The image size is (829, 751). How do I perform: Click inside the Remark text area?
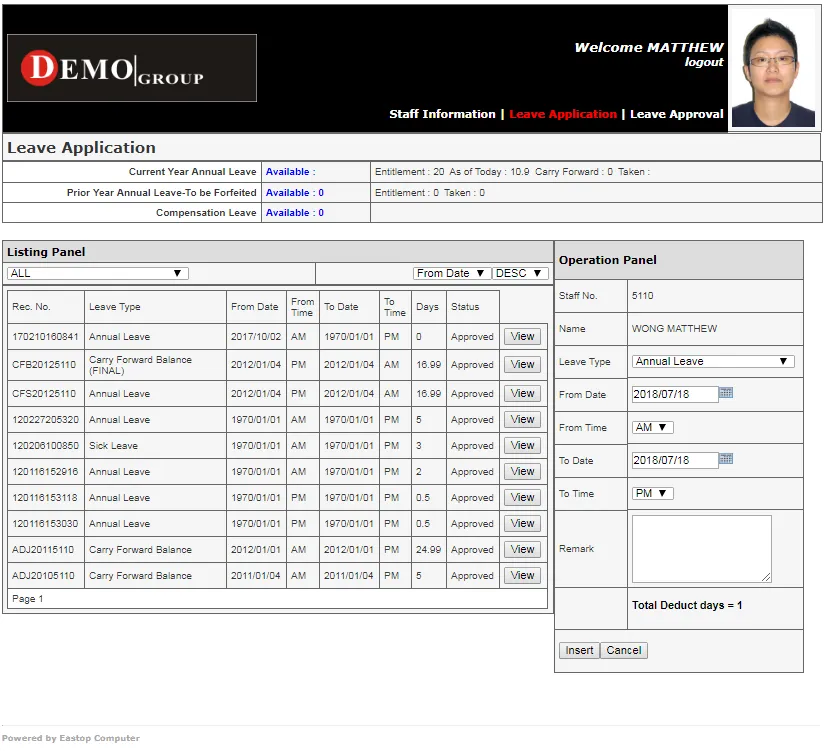click(701, 548)
